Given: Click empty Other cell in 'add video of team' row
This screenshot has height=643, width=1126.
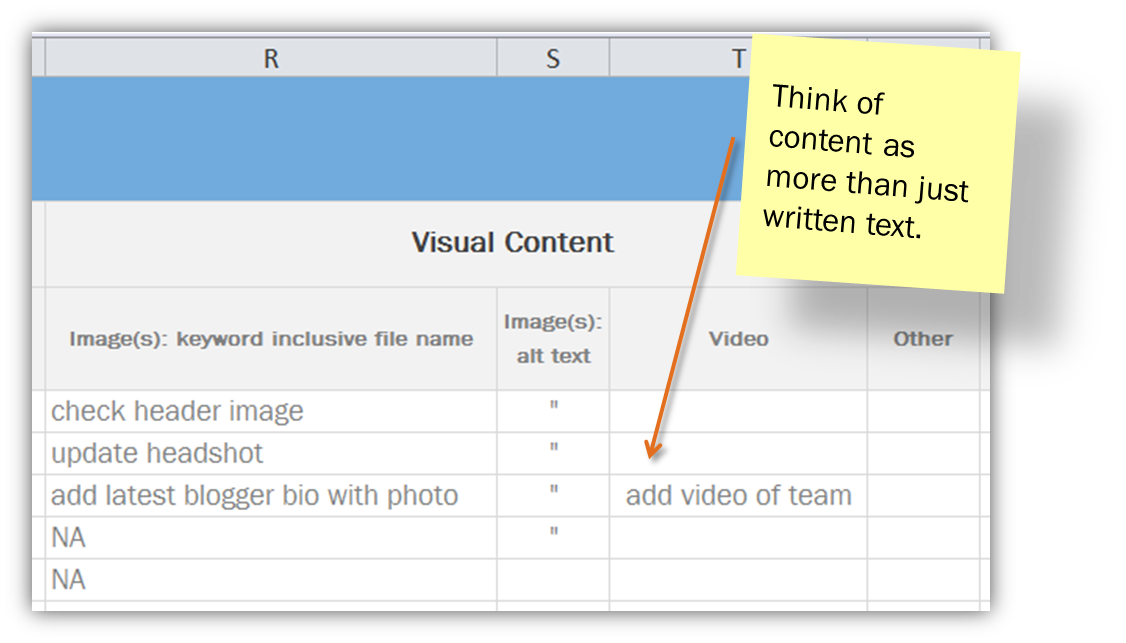Looking at the screenshot, I should click(x=923, y=496).
